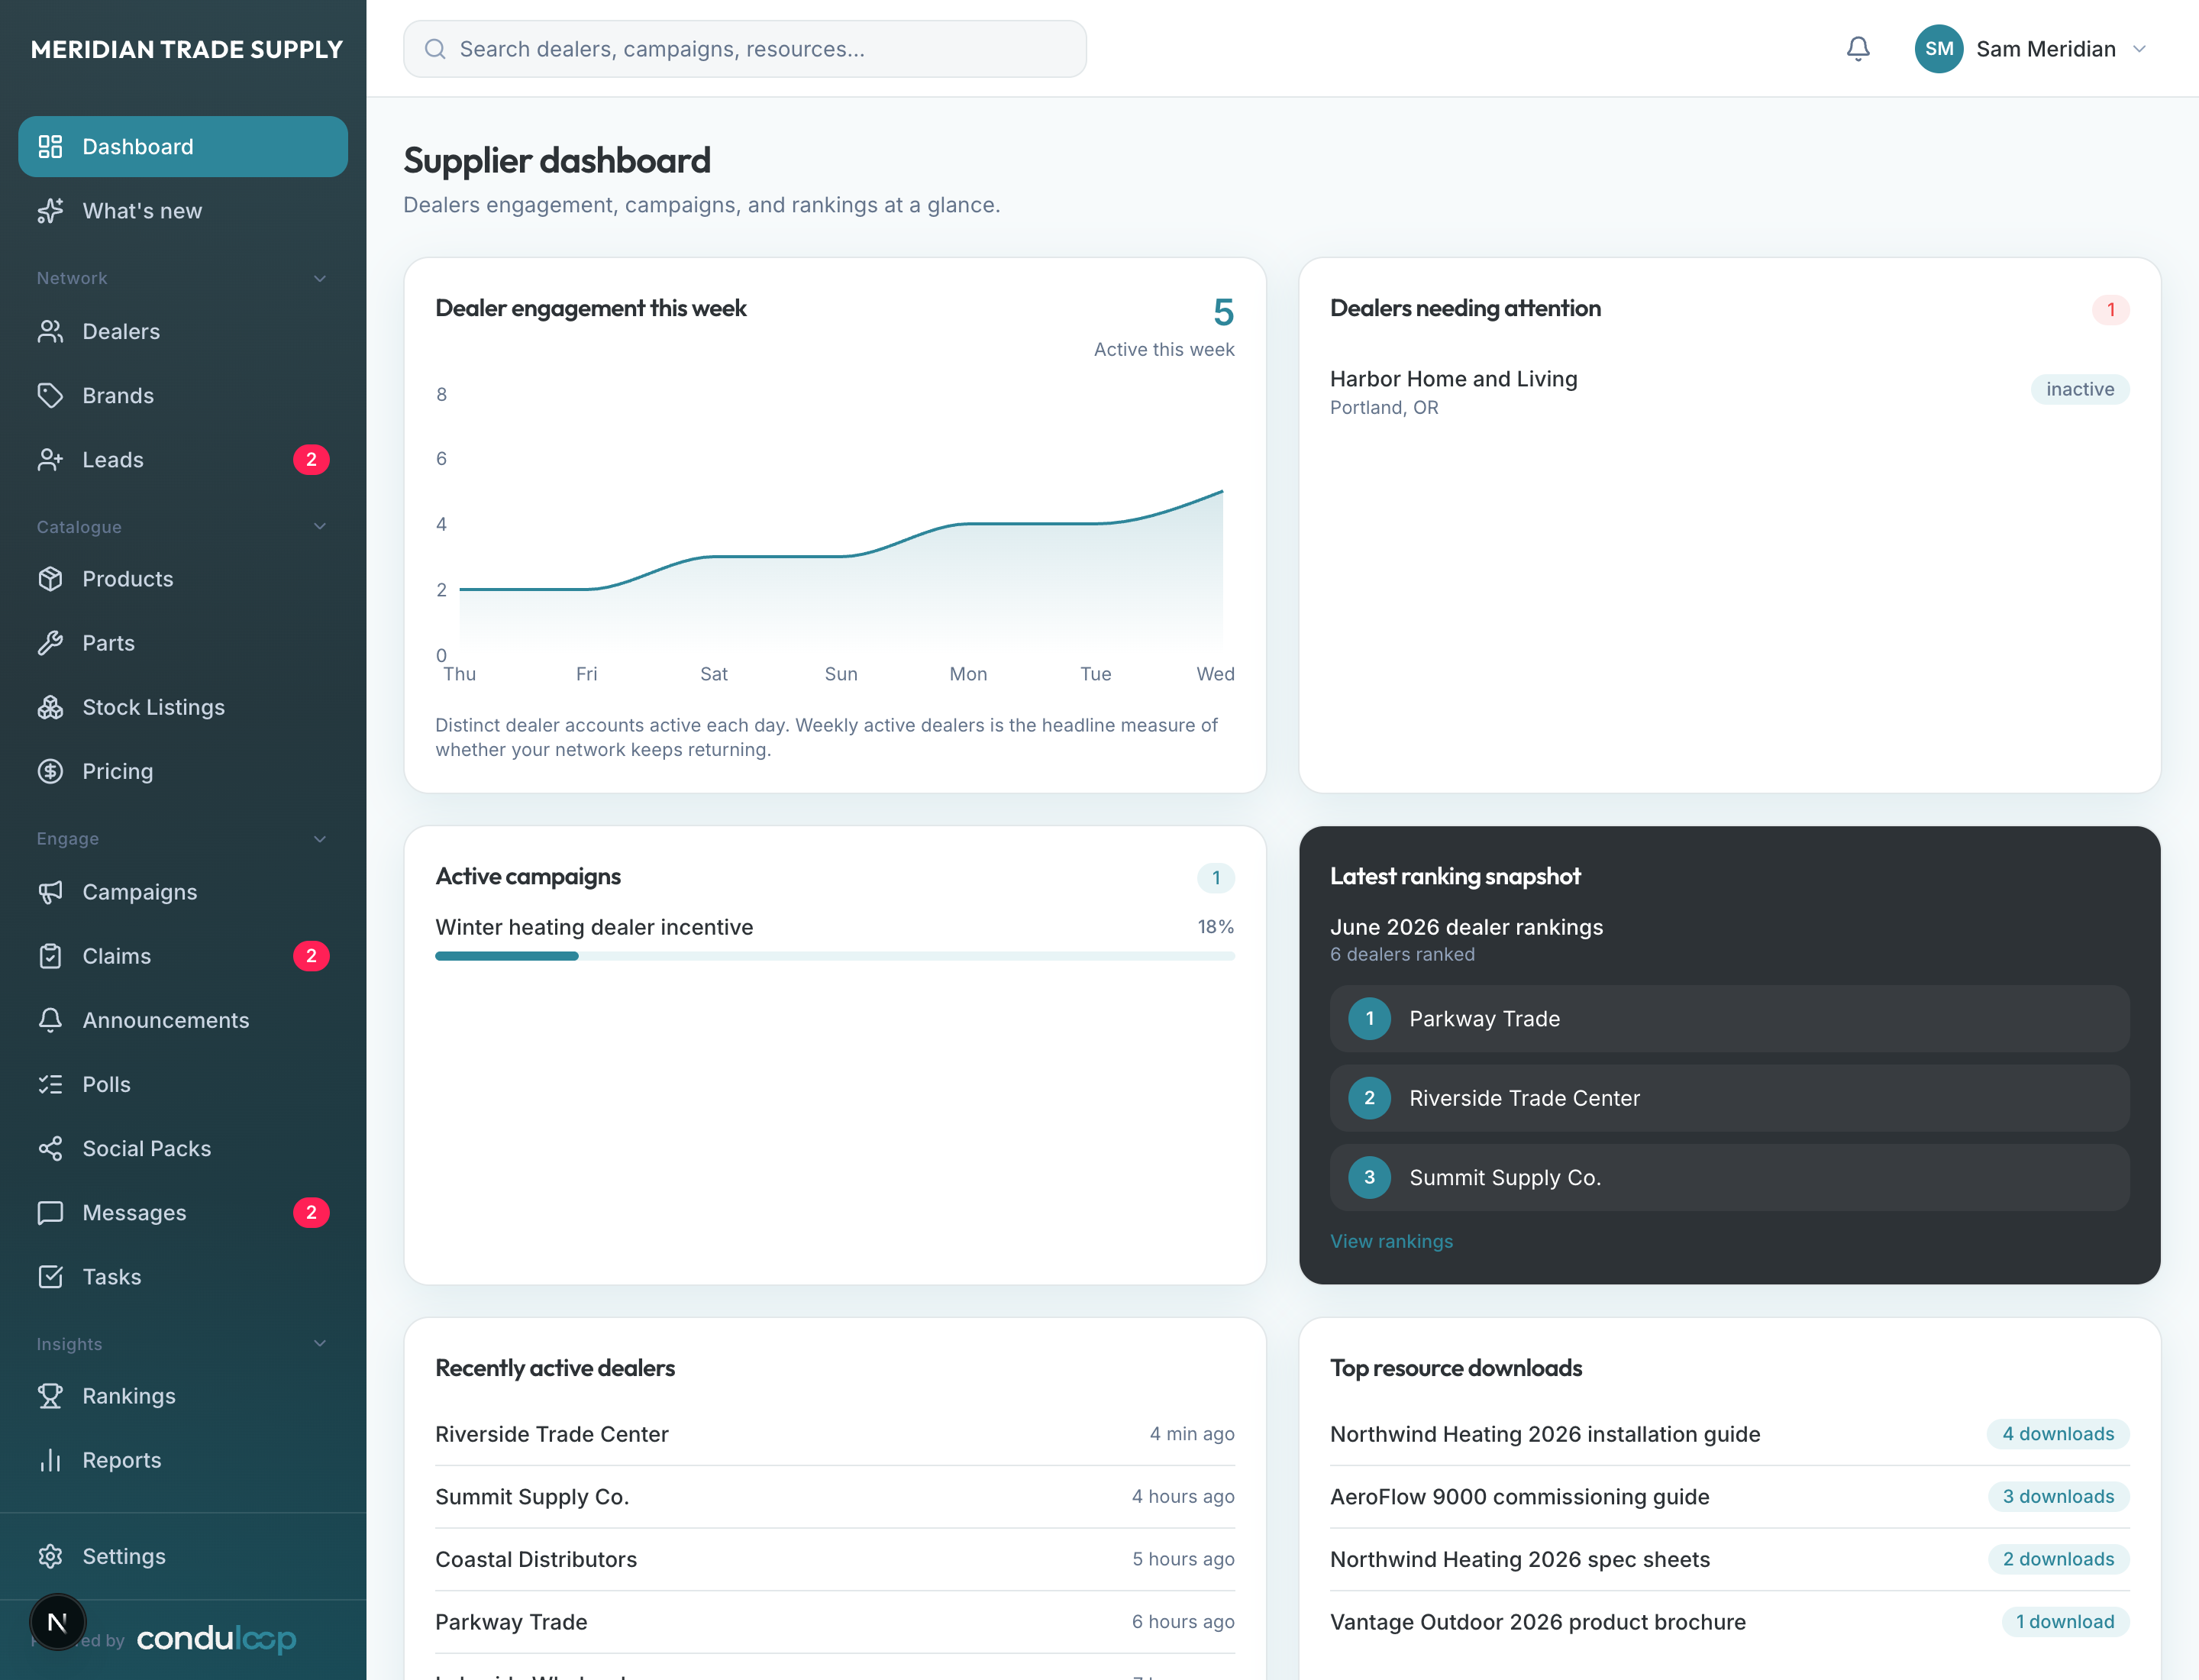Click the Leads add-user icon
Screen dimensions: 2199x1680
tap(50, 460)
